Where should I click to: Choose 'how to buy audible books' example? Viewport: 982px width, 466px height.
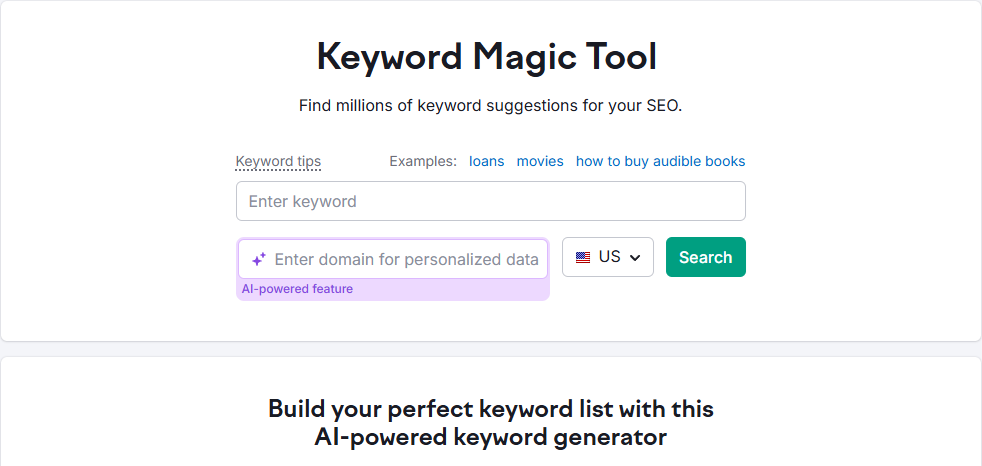point(661,162)
